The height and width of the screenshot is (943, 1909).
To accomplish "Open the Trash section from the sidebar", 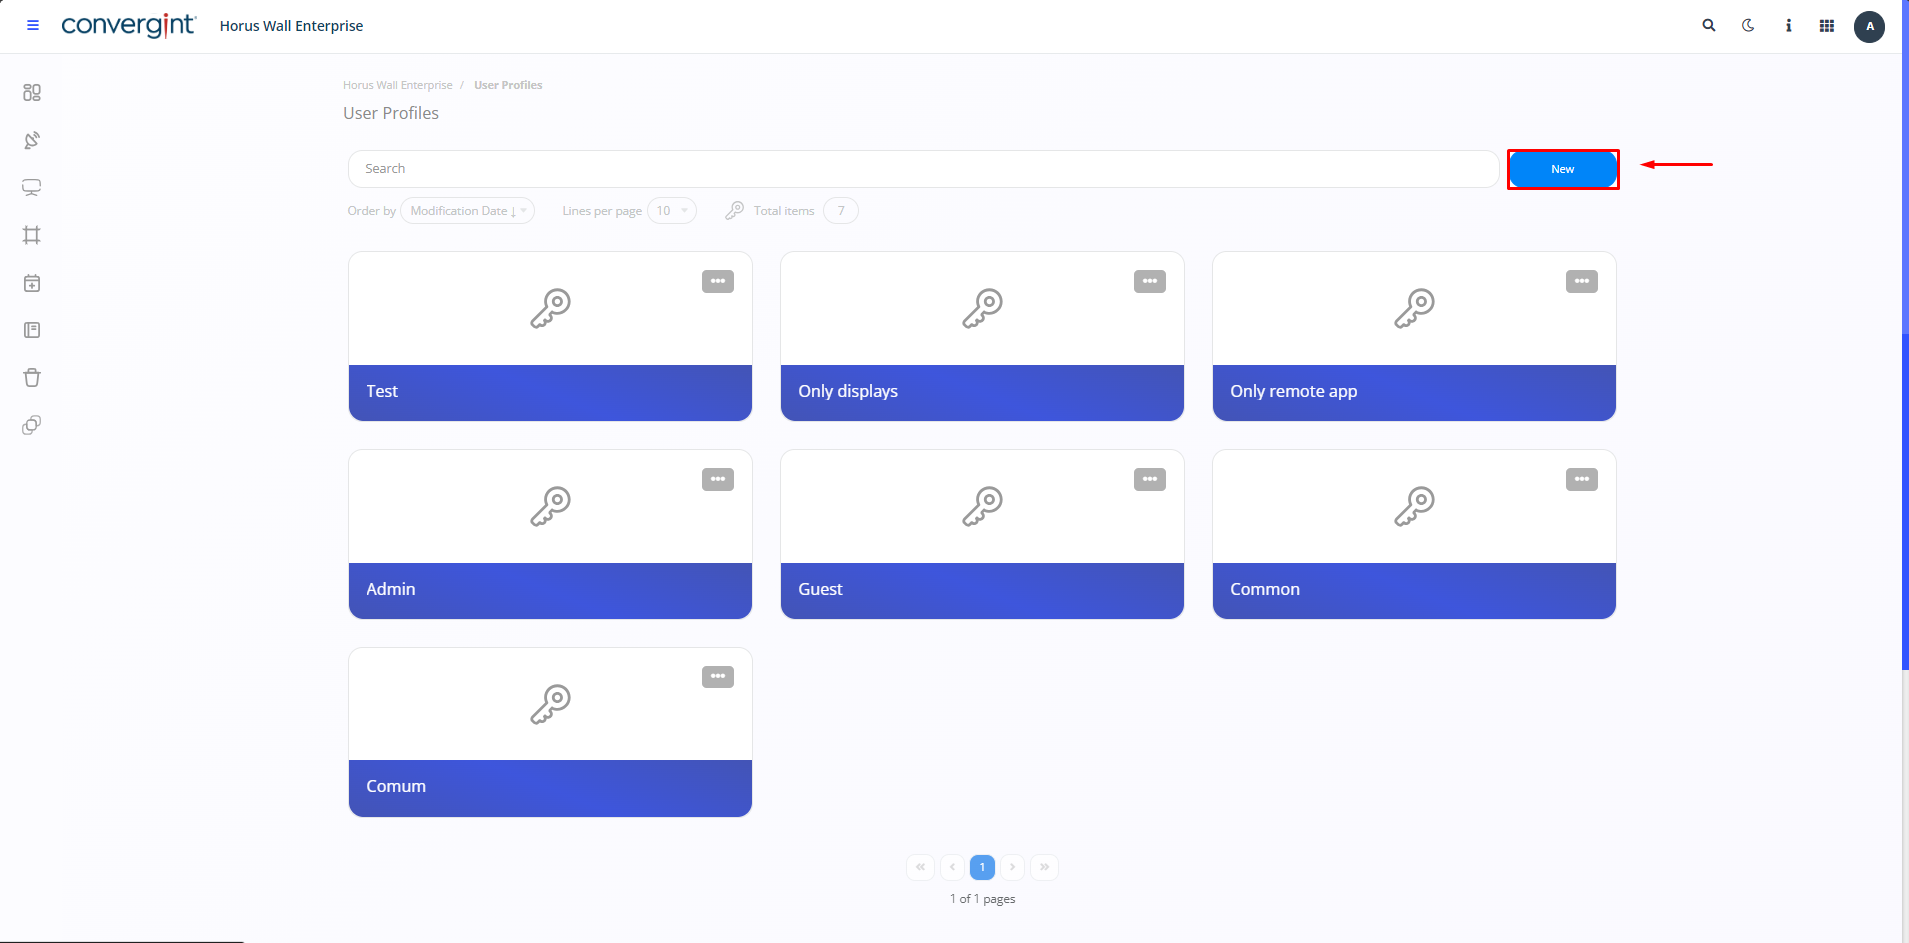I will (32, 377).
